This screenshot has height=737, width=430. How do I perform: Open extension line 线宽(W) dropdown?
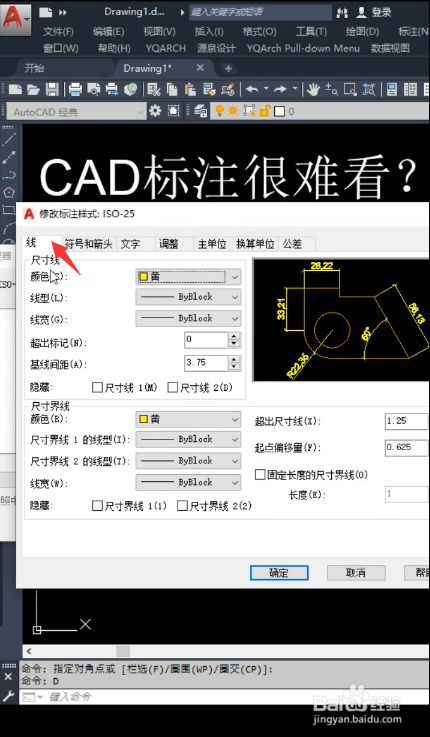(188, 482)
